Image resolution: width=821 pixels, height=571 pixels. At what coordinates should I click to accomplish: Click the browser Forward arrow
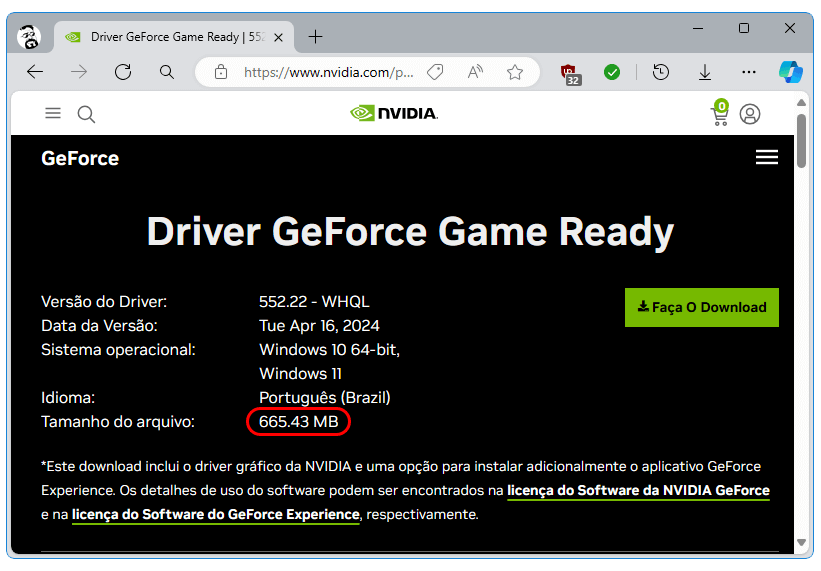click(79, 72)
